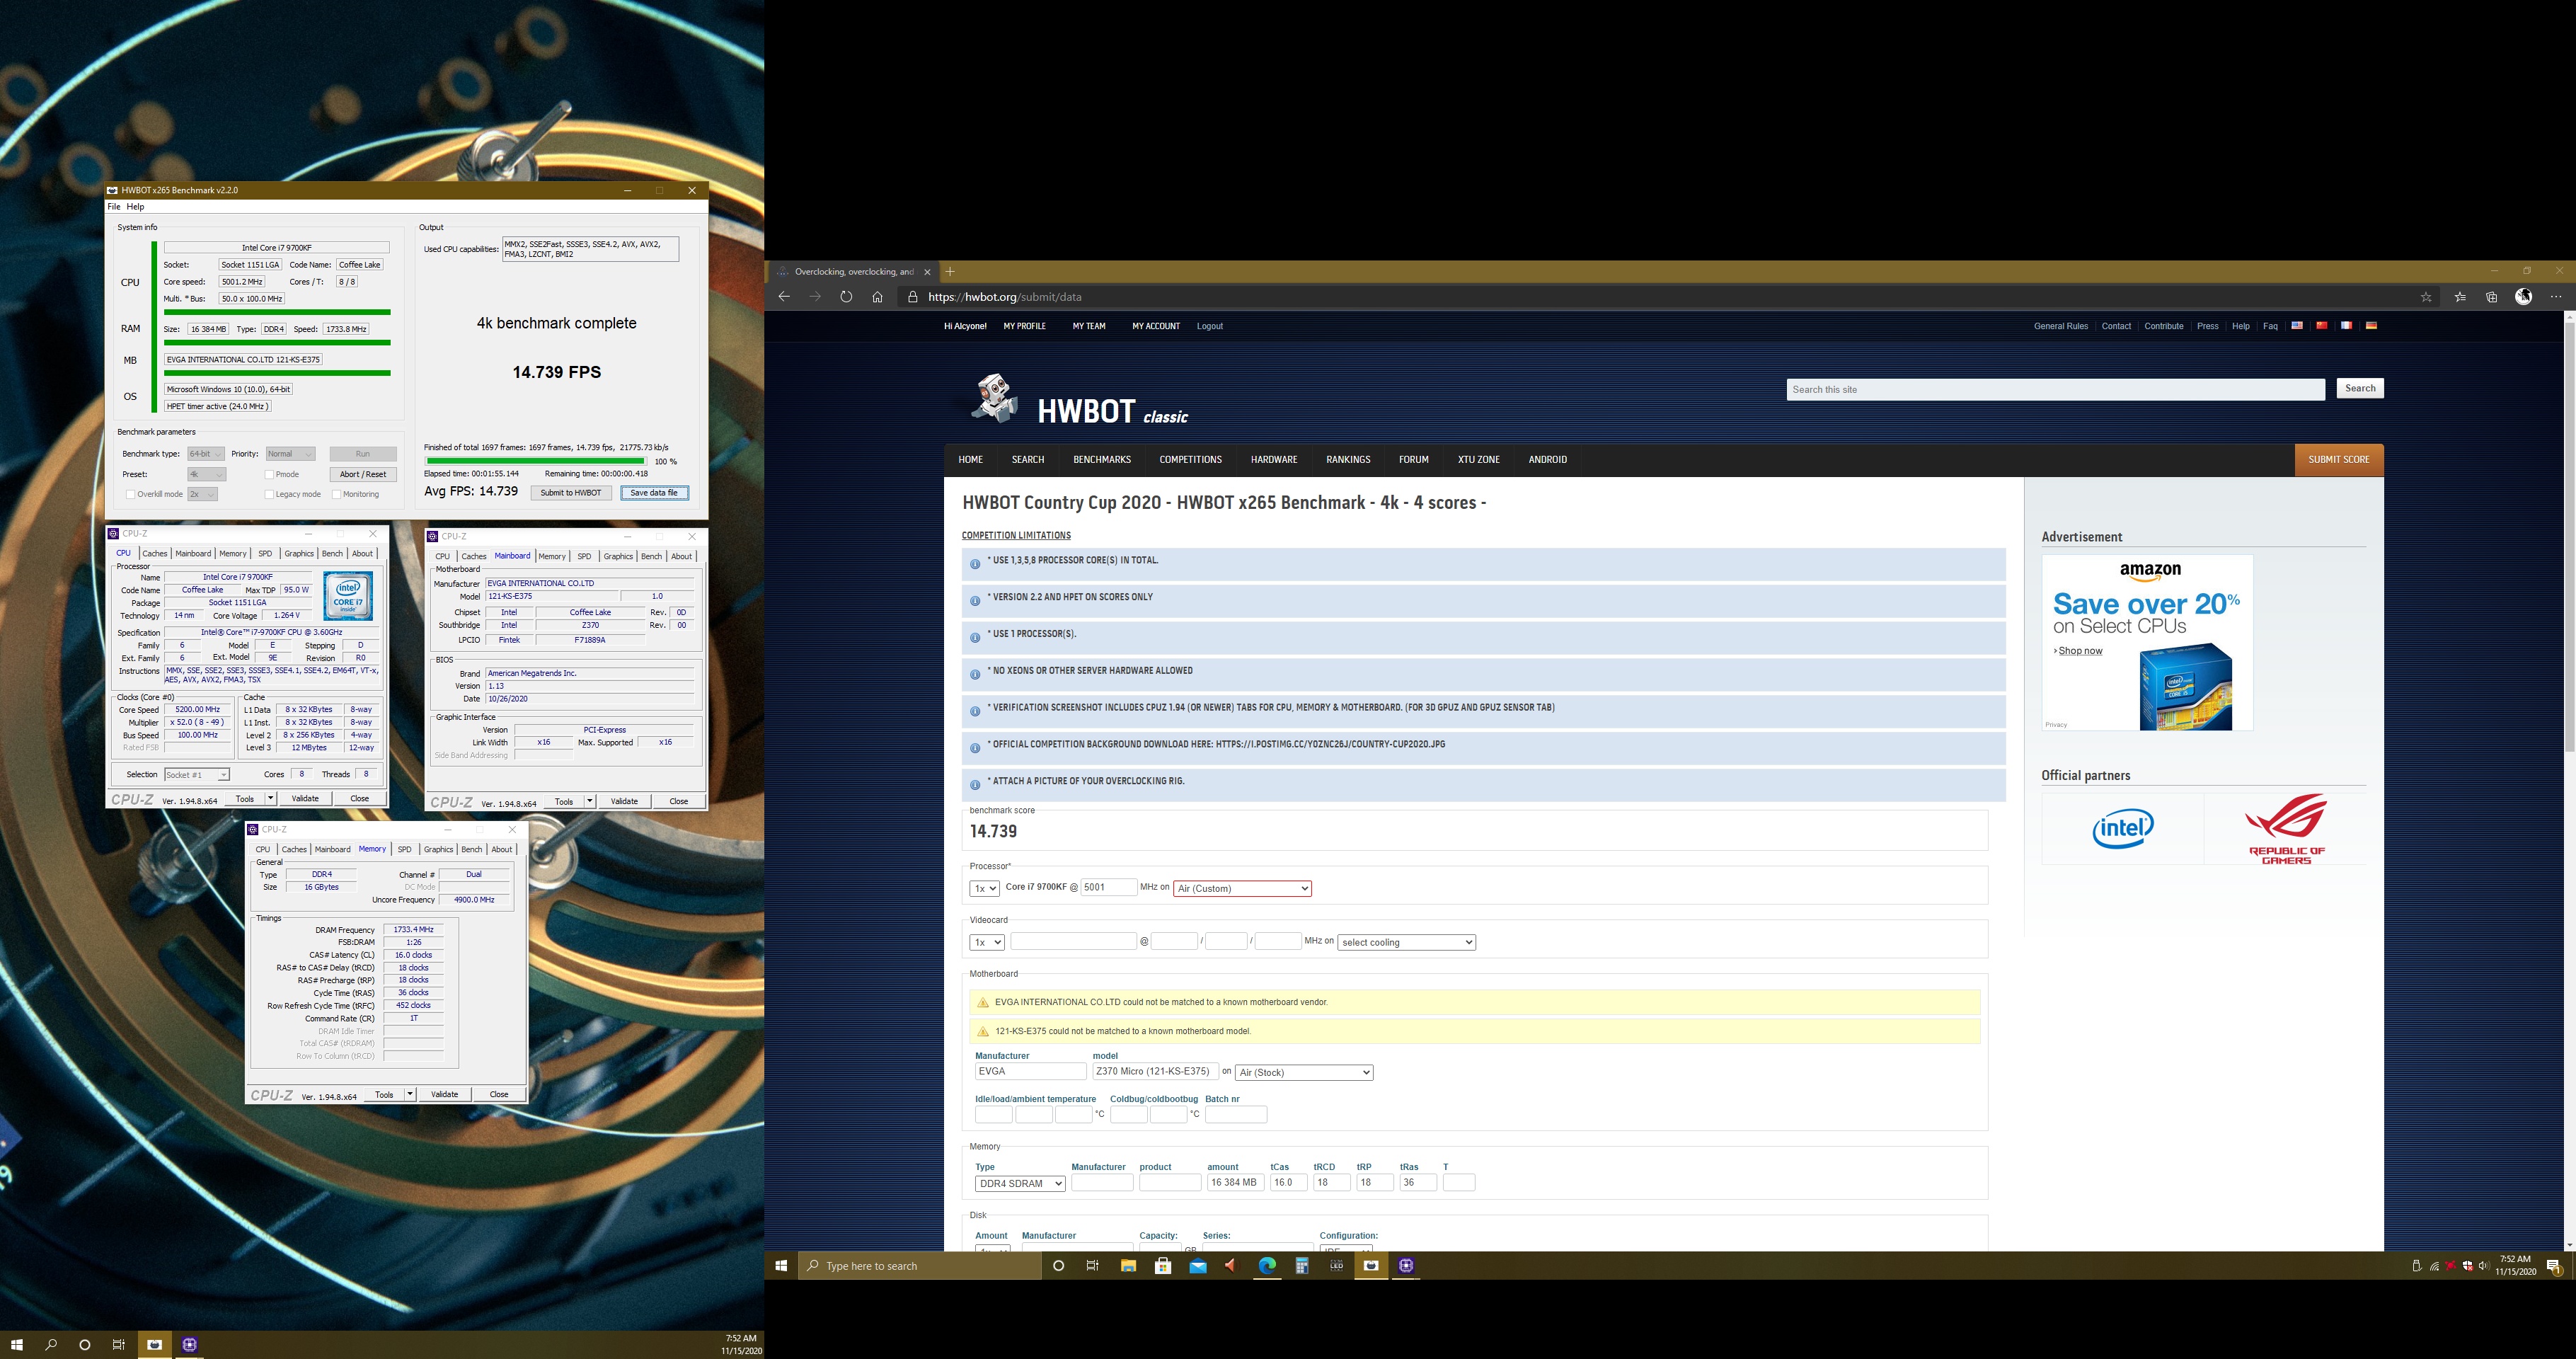Switch site language with the Chinese flag
The height and width of the screenshot is (1359, 2576).
2321,325
